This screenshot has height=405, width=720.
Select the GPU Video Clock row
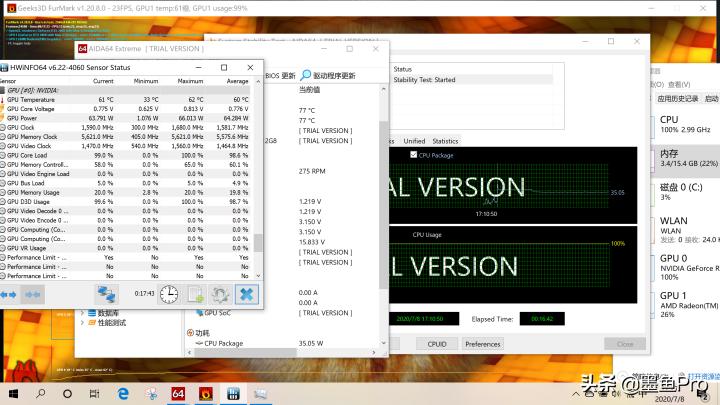(x=125, y=146)
